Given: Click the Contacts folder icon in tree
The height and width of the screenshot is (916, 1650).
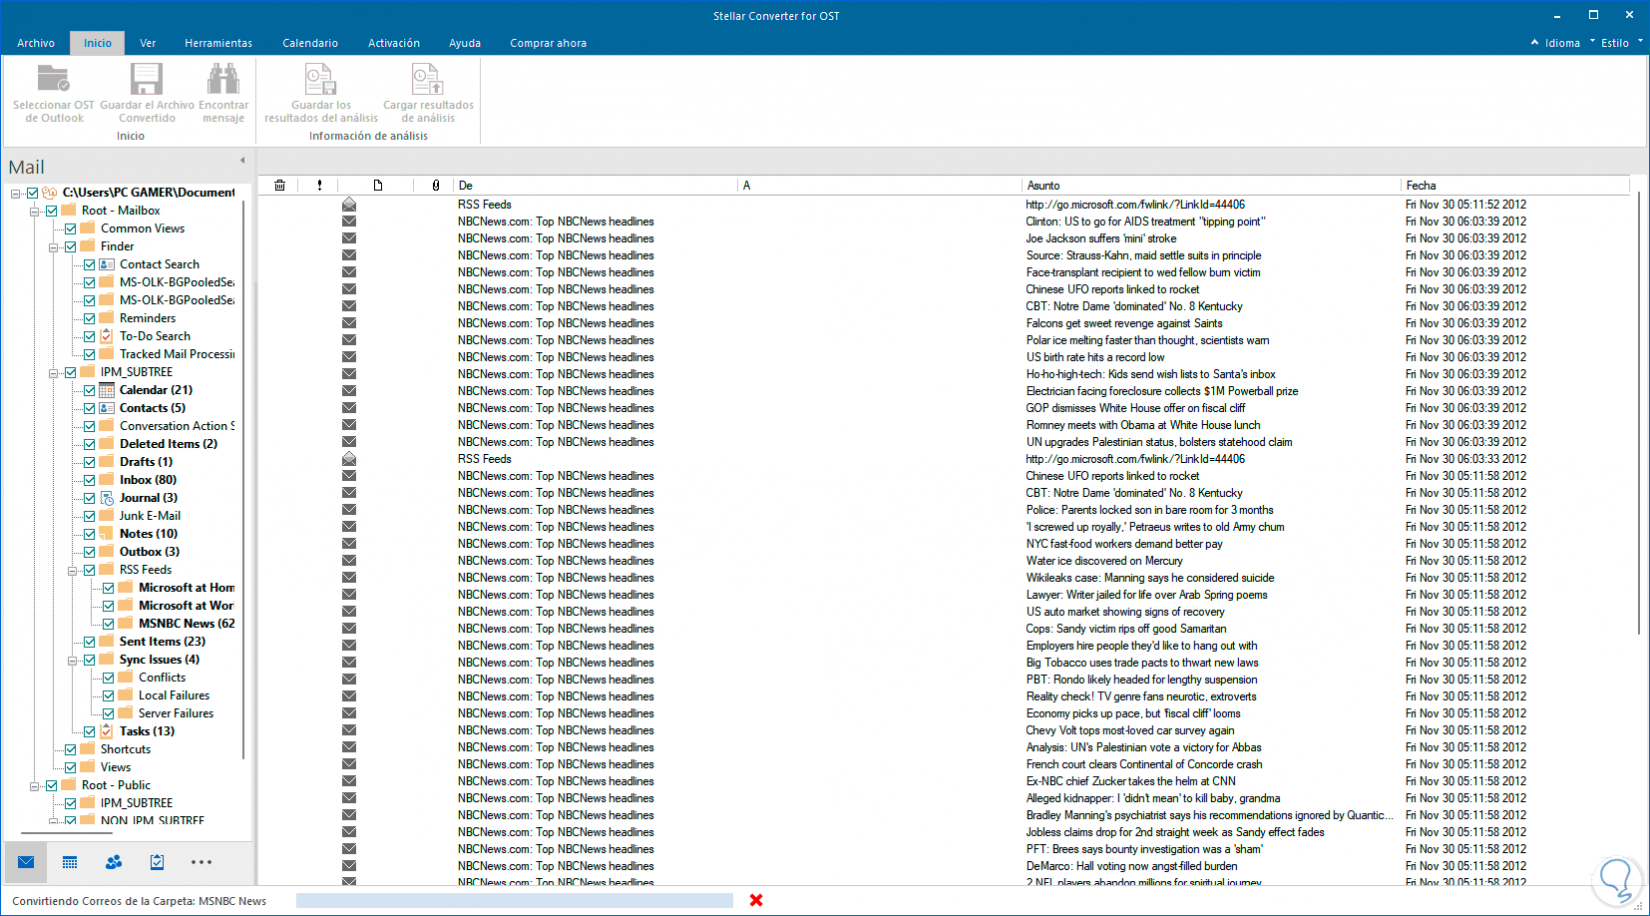Looking at the screenshot, I should pos(107,408).
